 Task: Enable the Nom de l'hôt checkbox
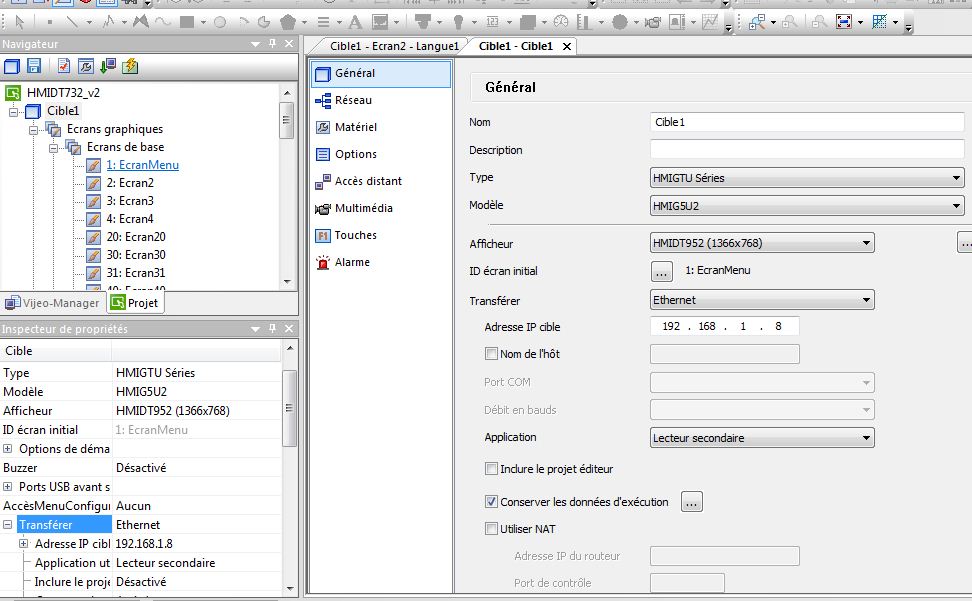[x=491, y=354]
